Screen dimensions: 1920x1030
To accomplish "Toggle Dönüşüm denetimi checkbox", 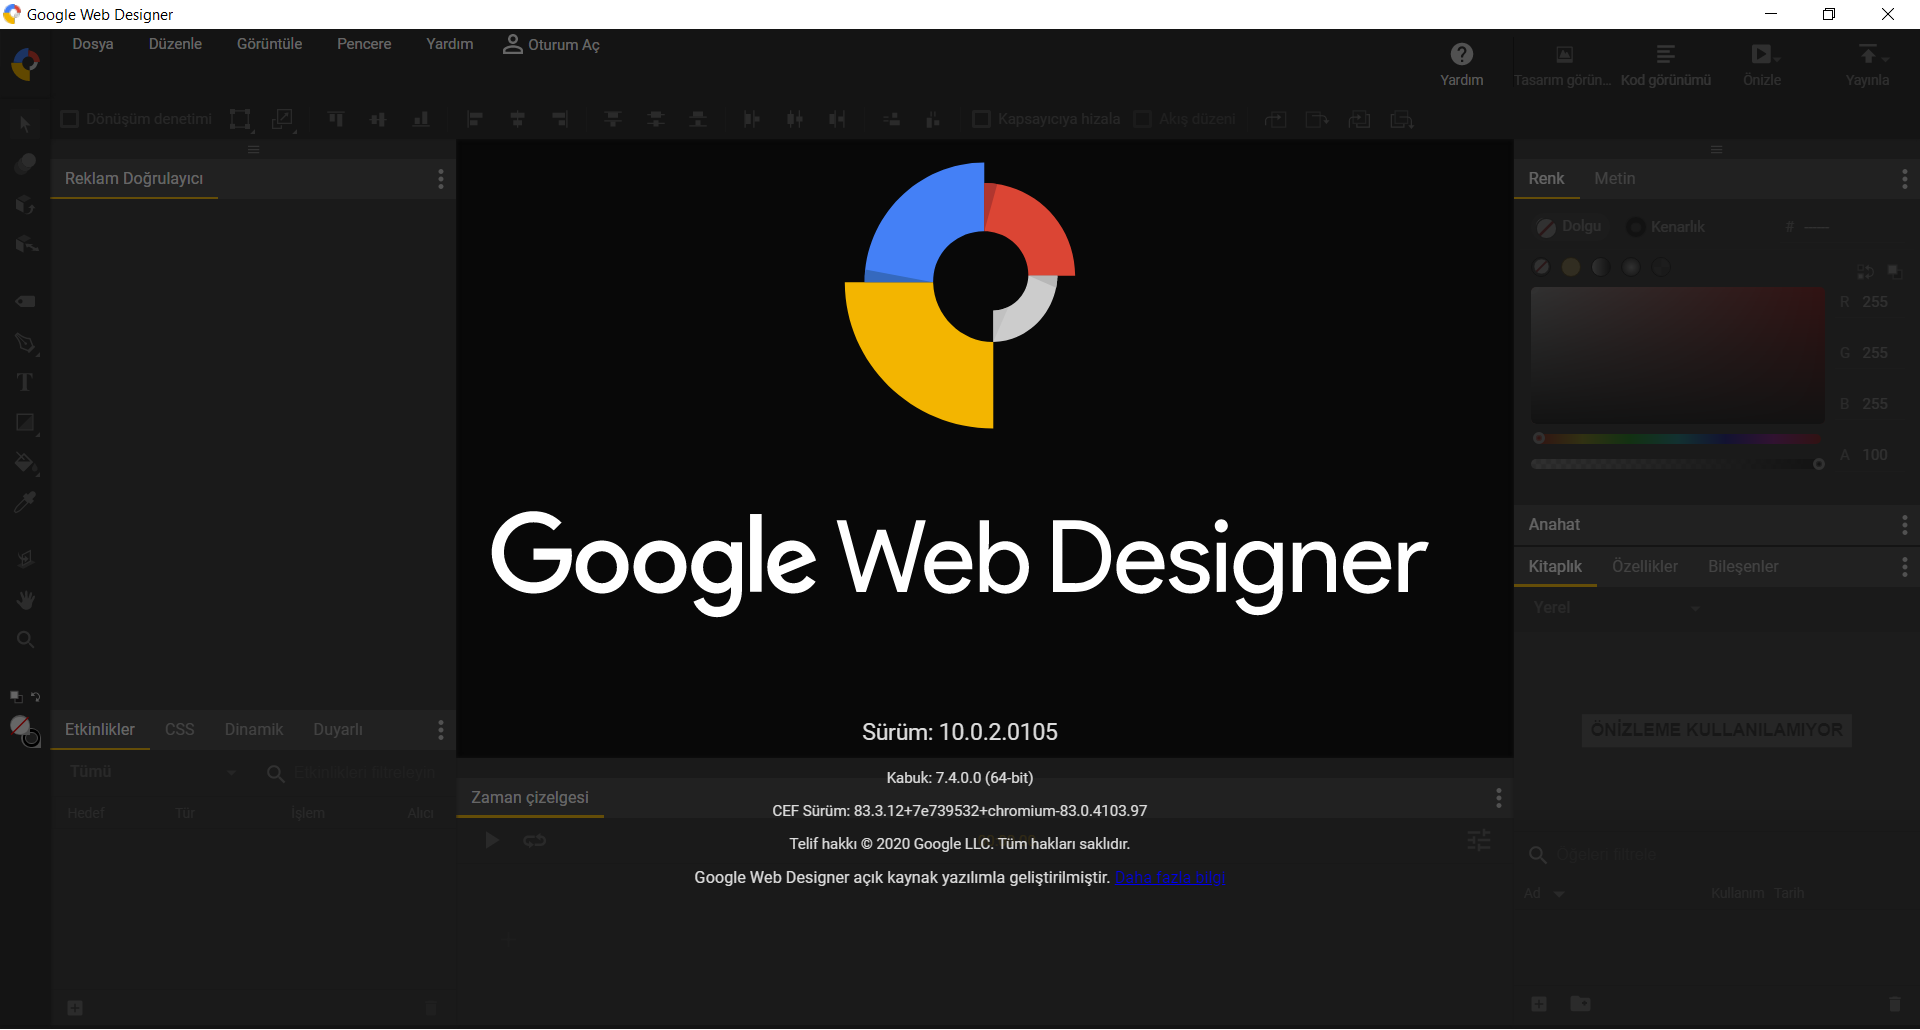I will [69, 119].
